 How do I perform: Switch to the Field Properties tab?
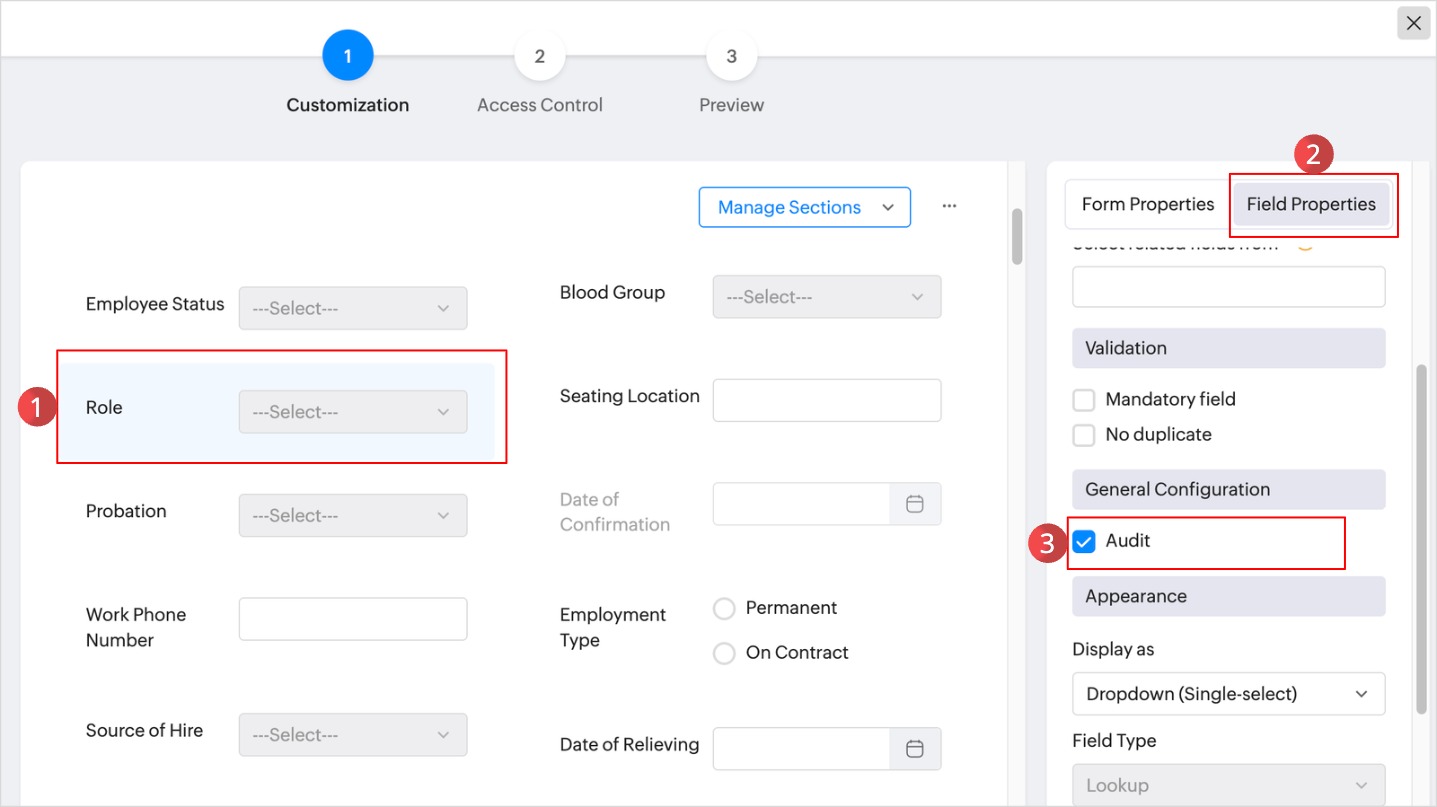[1310, 204]
